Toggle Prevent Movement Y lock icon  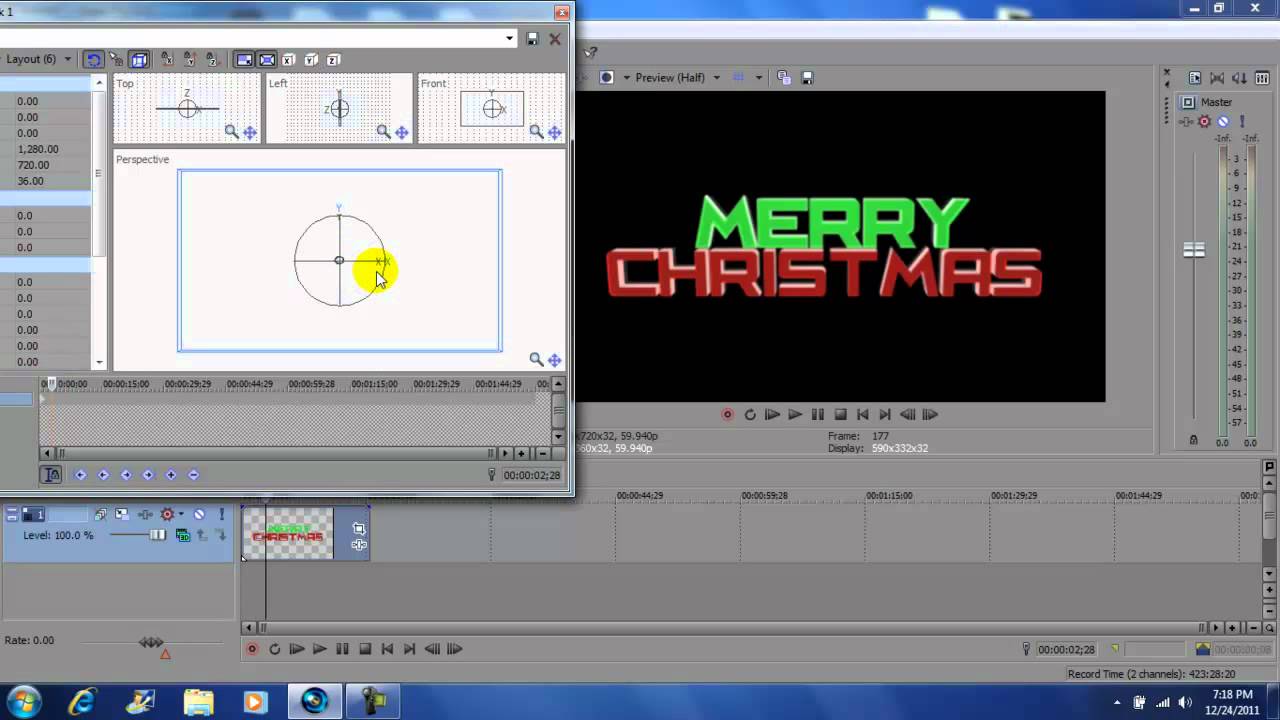coord(190,60)
